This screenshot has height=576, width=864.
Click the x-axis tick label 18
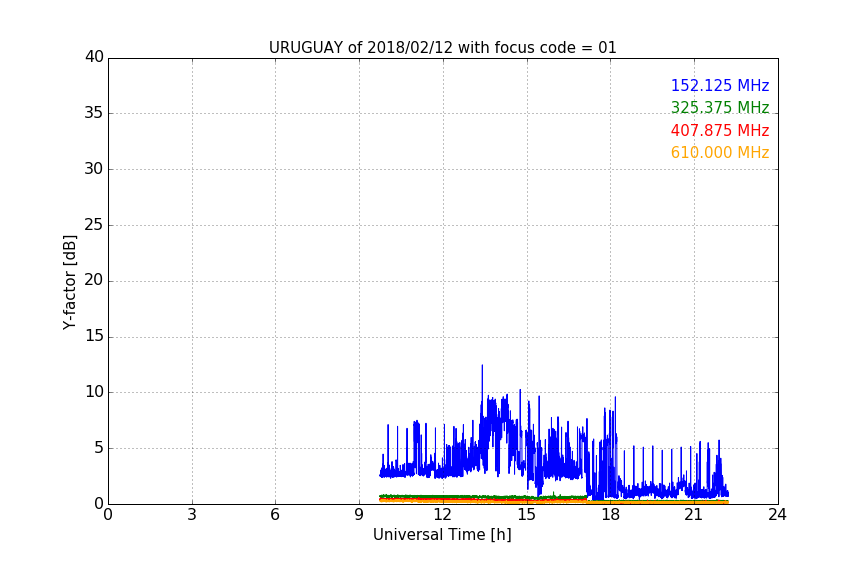611,515
